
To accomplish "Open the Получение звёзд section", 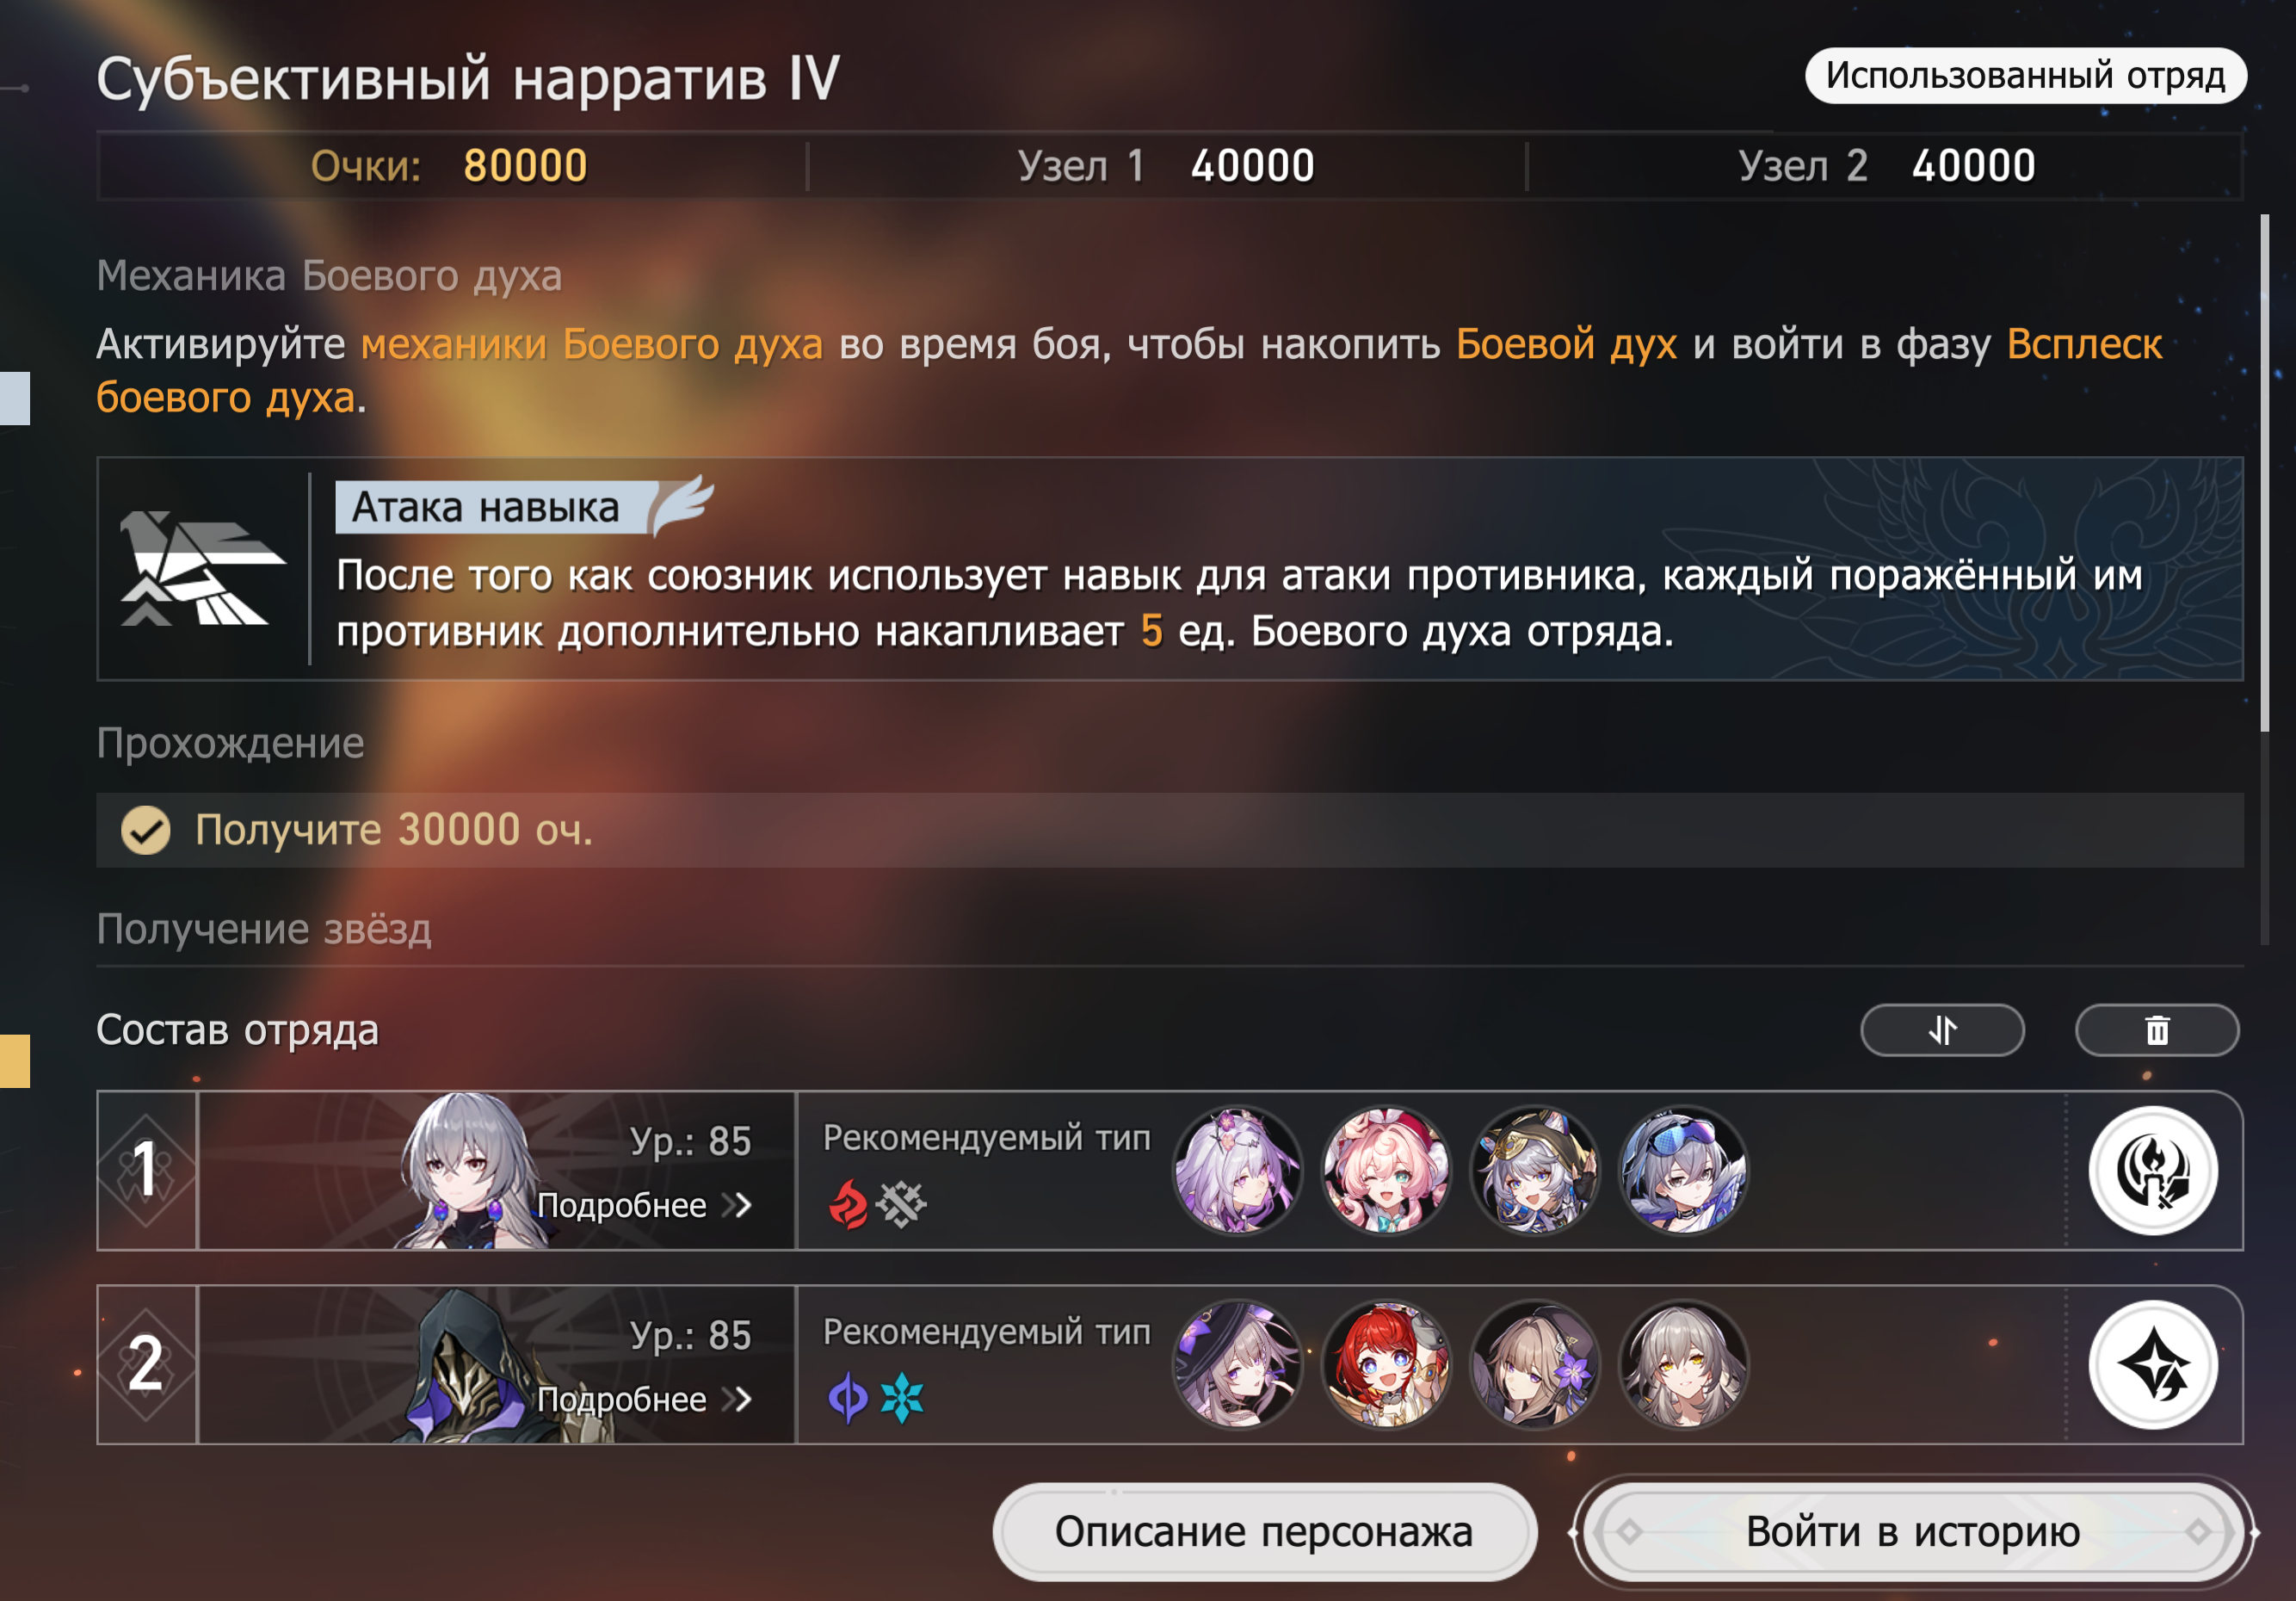I will click(264, 929).
